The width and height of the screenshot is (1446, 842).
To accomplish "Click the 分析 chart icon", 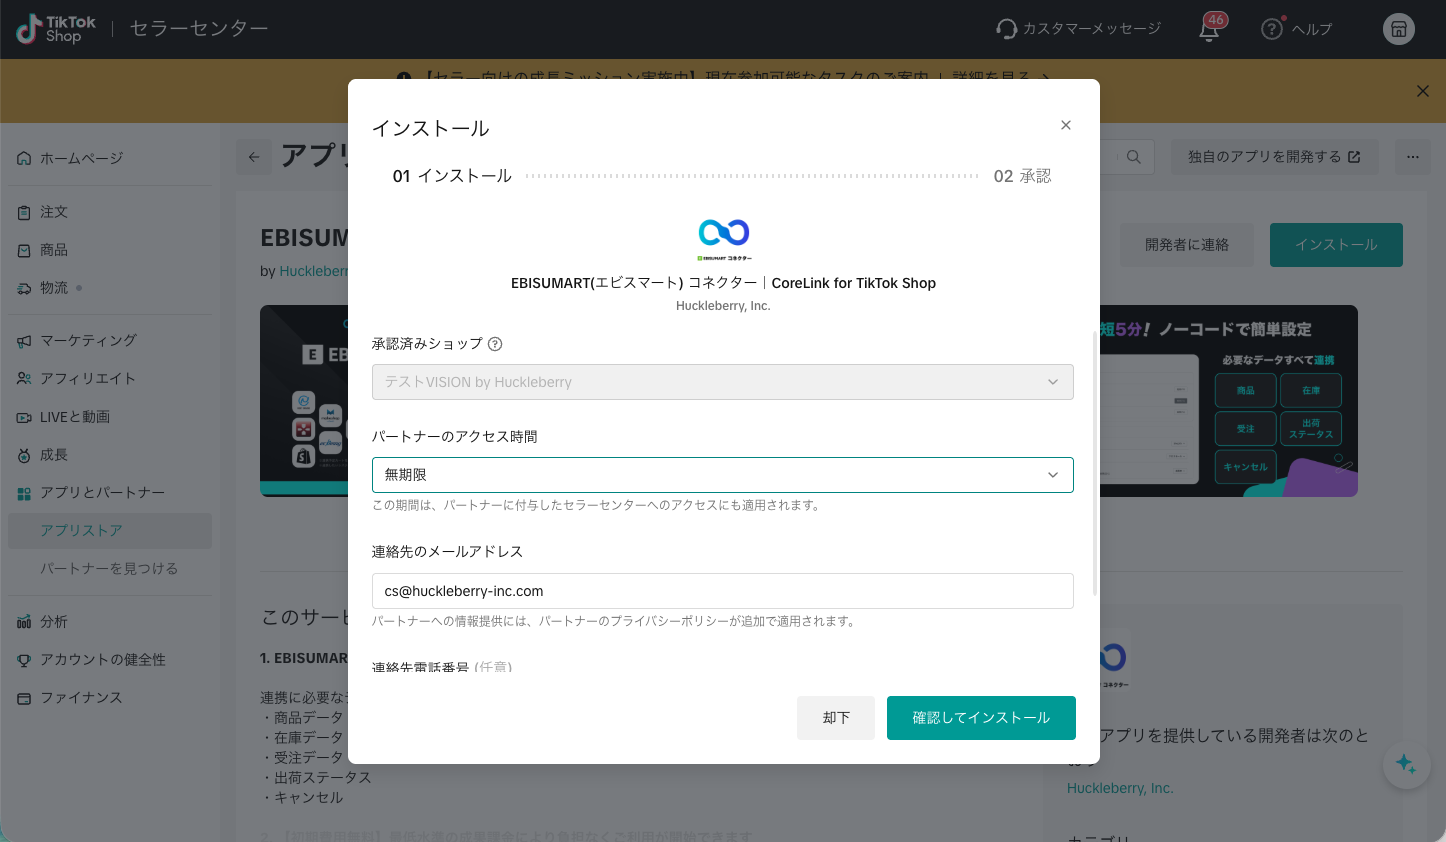I will point(24,622).
